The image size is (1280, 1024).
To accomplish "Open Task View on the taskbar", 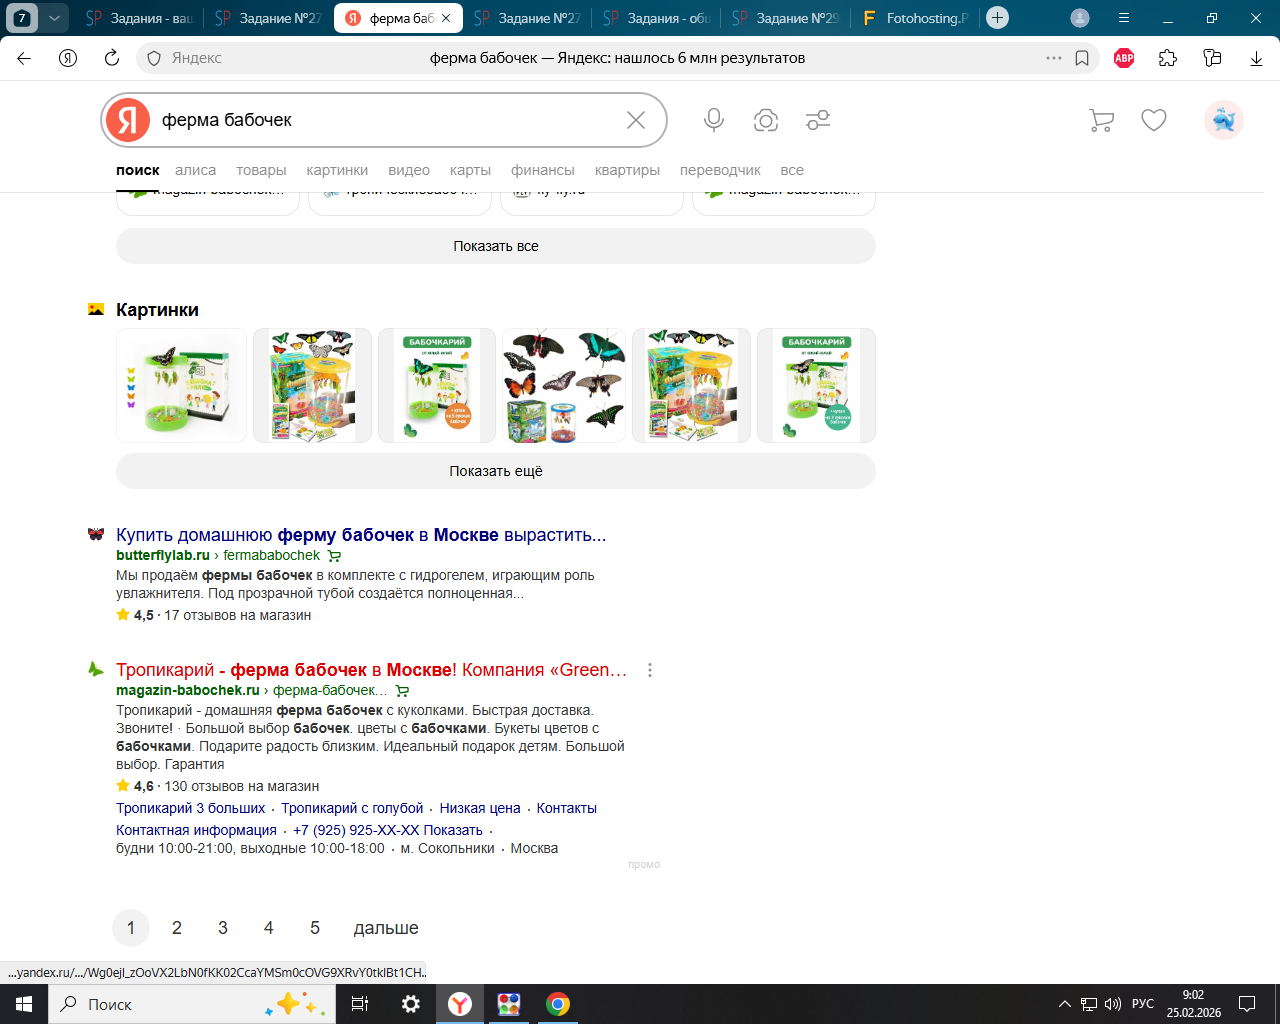I will click(x=360, y=1004).
